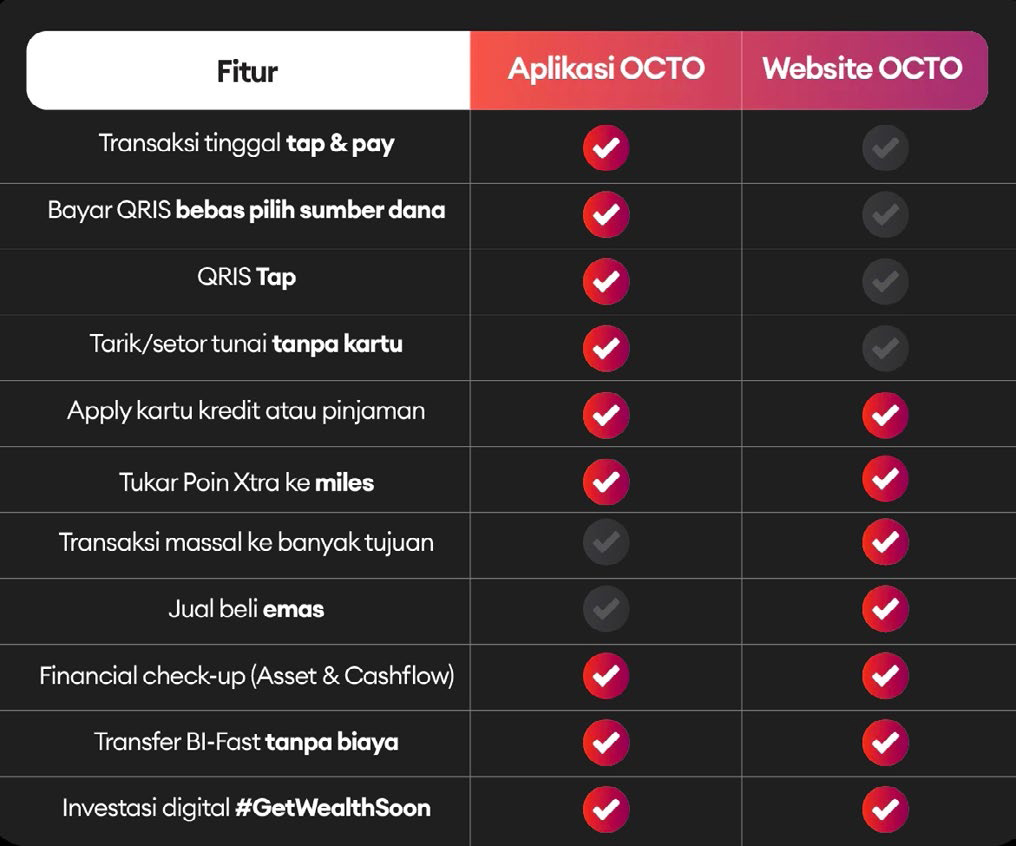Click Transaksi tinggal tap & pay text

point(246,143)
